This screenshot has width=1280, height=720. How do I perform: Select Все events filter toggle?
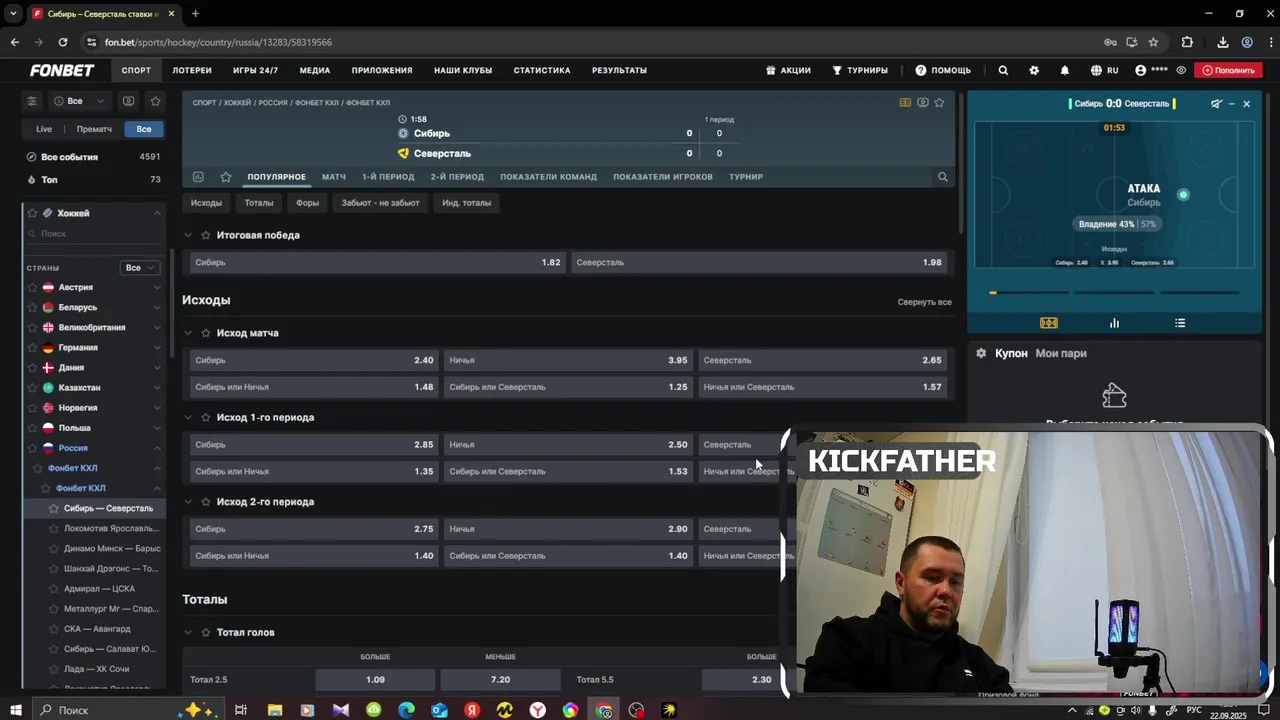click(x=144, y=129)
